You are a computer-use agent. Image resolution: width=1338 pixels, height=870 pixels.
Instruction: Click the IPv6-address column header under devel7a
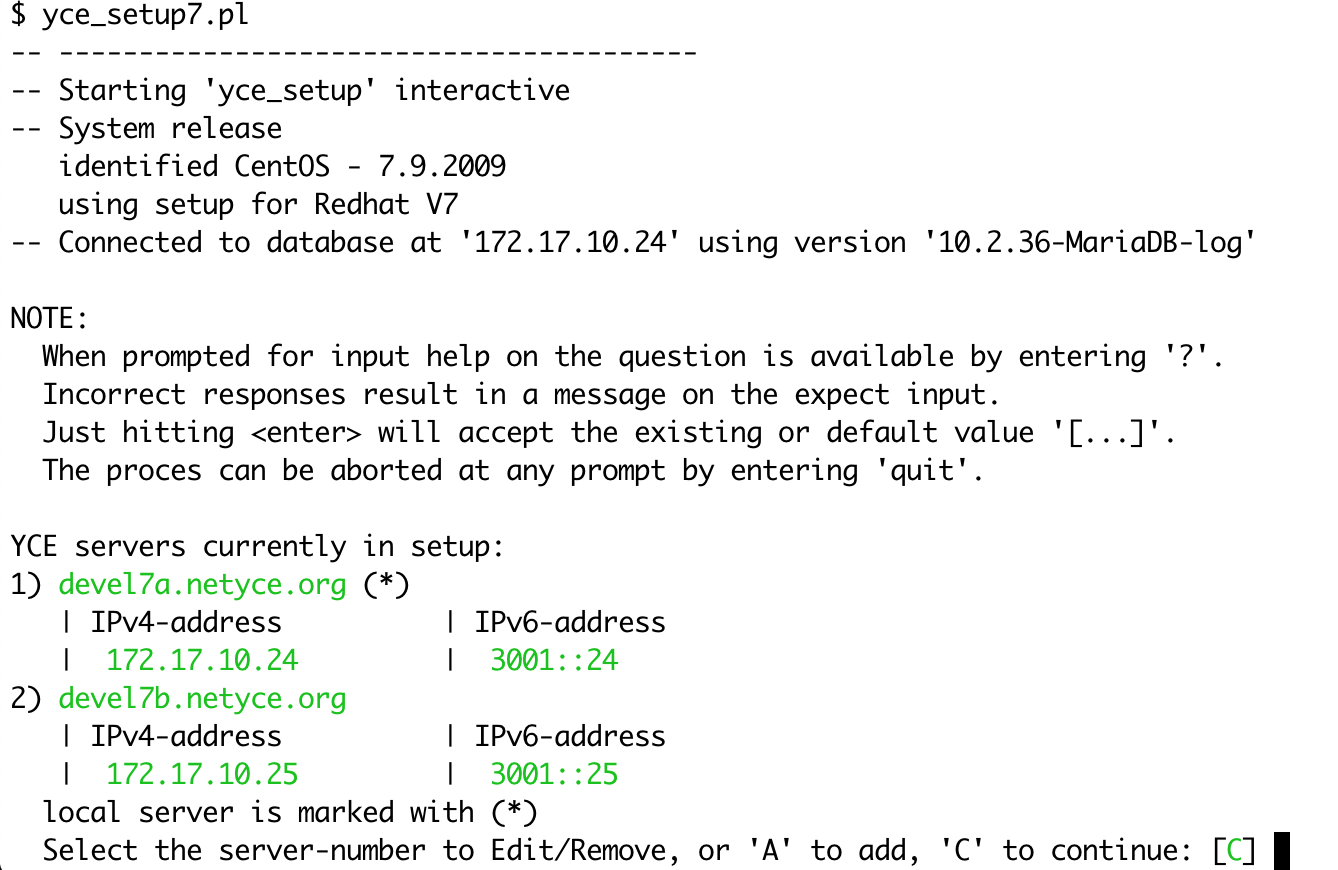tap(570, 622)
